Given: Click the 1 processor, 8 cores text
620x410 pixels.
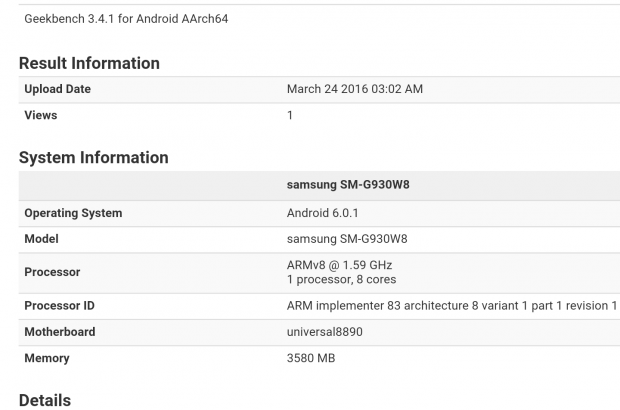Looking at the screenshot, I should tap(344, 279).
